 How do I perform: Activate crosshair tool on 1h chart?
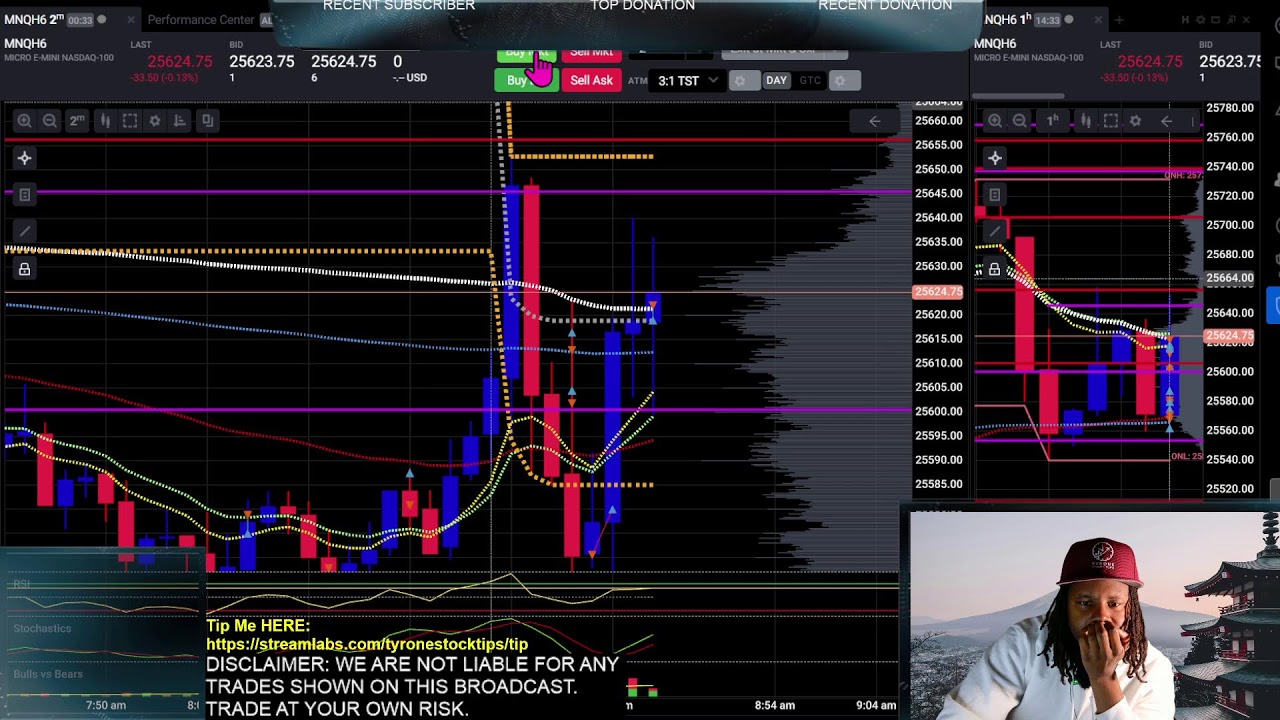tap(994, 158)
